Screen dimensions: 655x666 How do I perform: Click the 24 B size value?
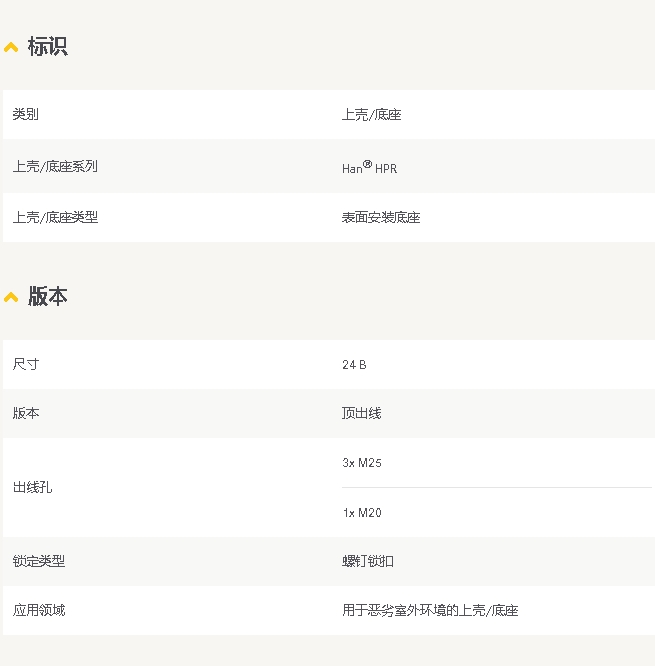(x=354, y=365)
